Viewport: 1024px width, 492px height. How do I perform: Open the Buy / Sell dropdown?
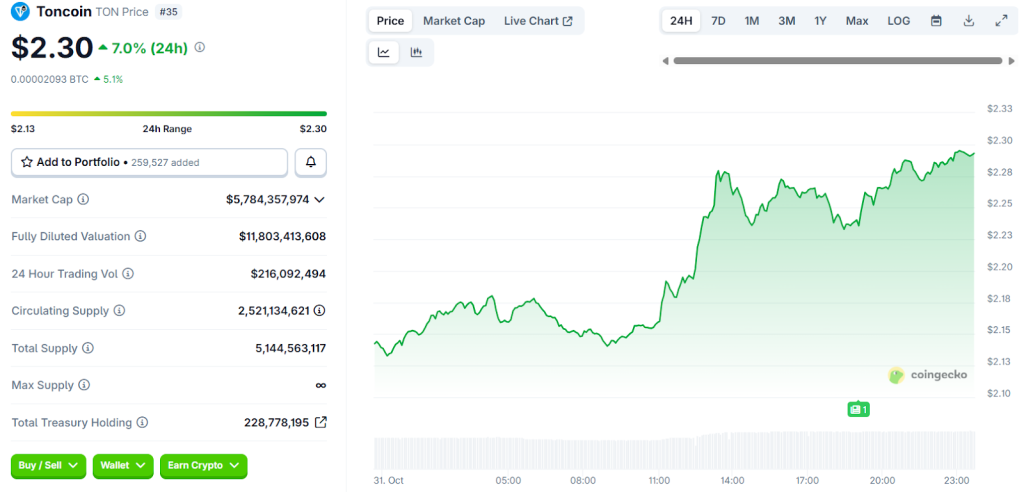click(48, 465)
